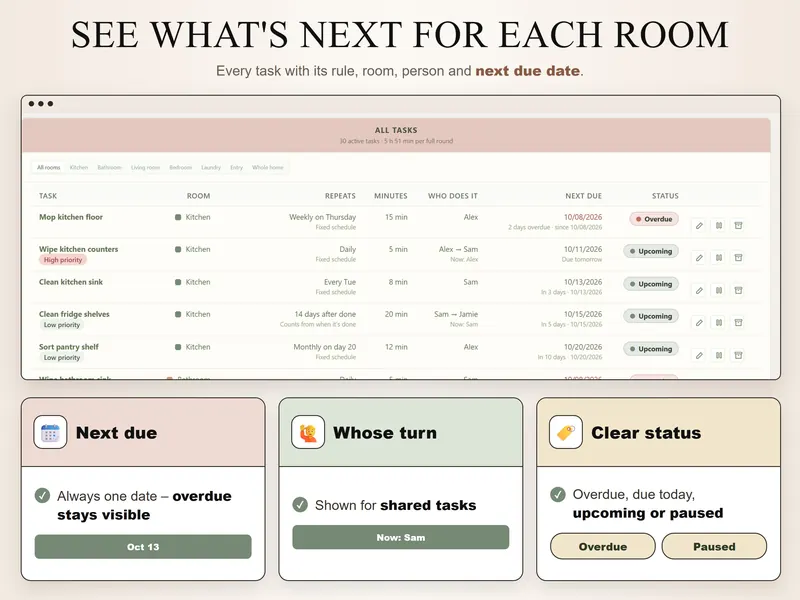Open the Living room filter tab
The width and height of the screenshot is (800, 600).
145,167
